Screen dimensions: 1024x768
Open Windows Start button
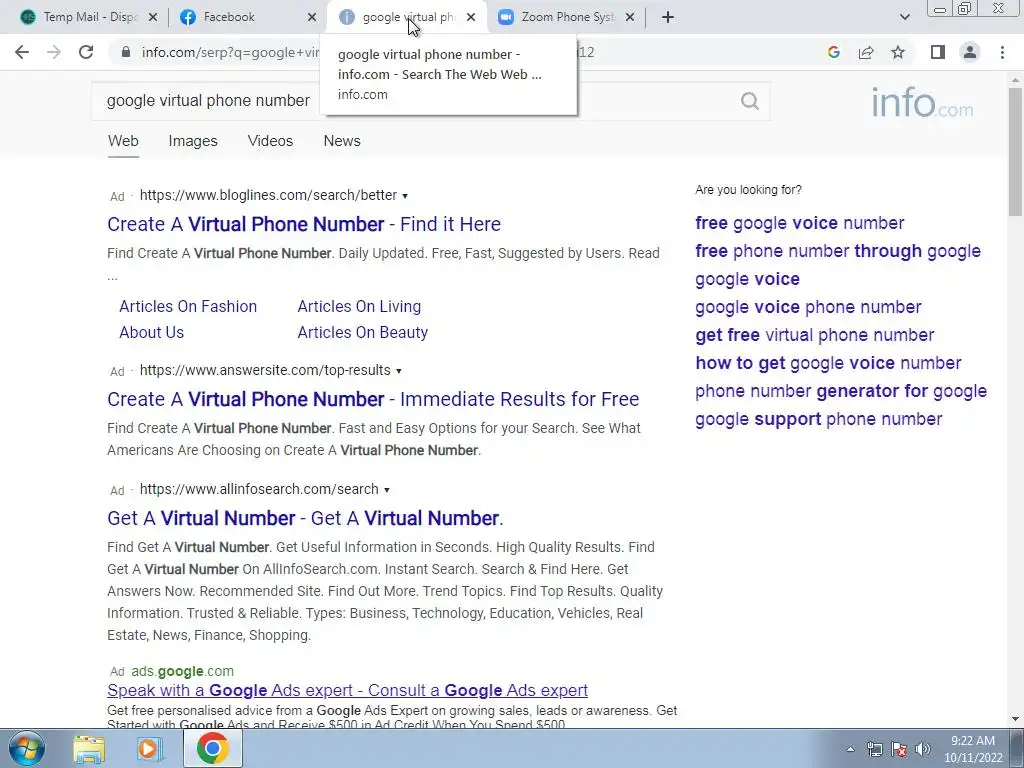26,748
